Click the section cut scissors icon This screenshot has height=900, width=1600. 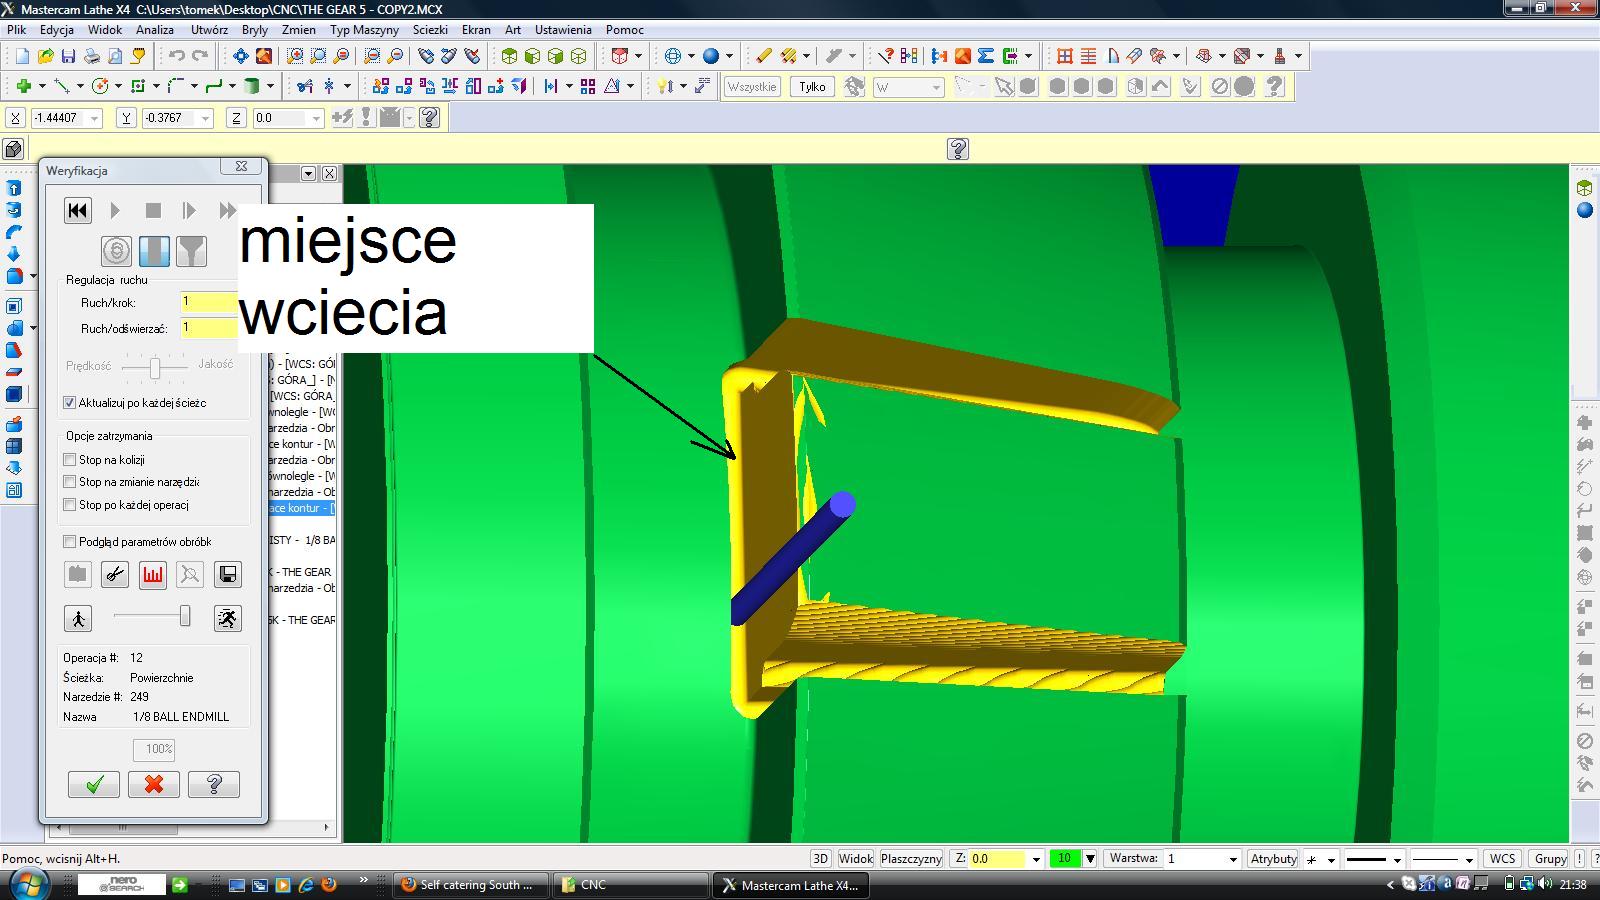click(115, 574)
